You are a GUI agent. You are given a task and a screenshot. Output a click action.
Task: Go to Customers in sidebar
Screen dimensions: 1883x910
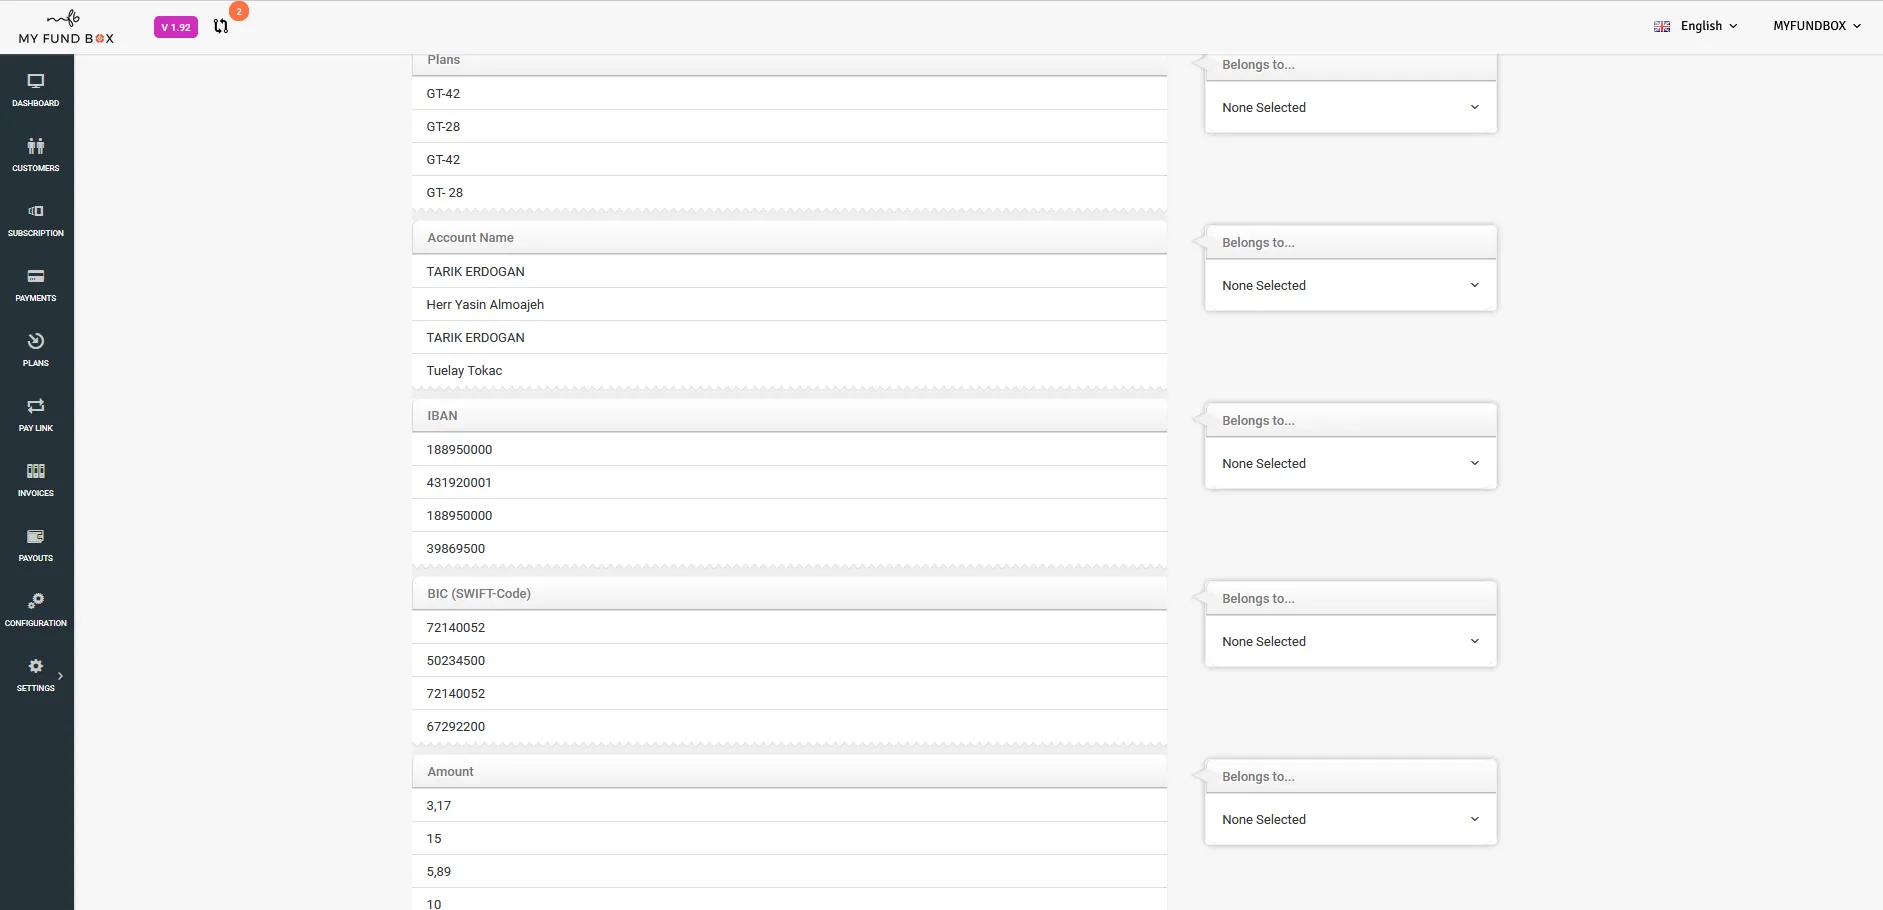coord(36,154)
